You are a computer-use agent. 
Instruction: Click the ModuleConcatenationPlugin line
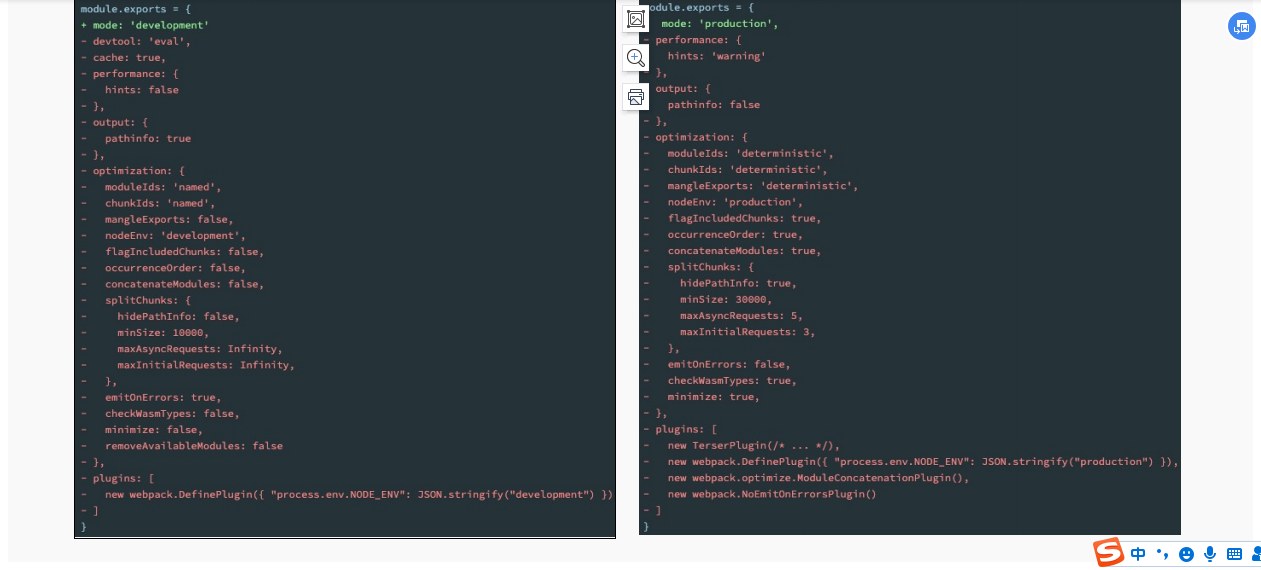point(819,477)
